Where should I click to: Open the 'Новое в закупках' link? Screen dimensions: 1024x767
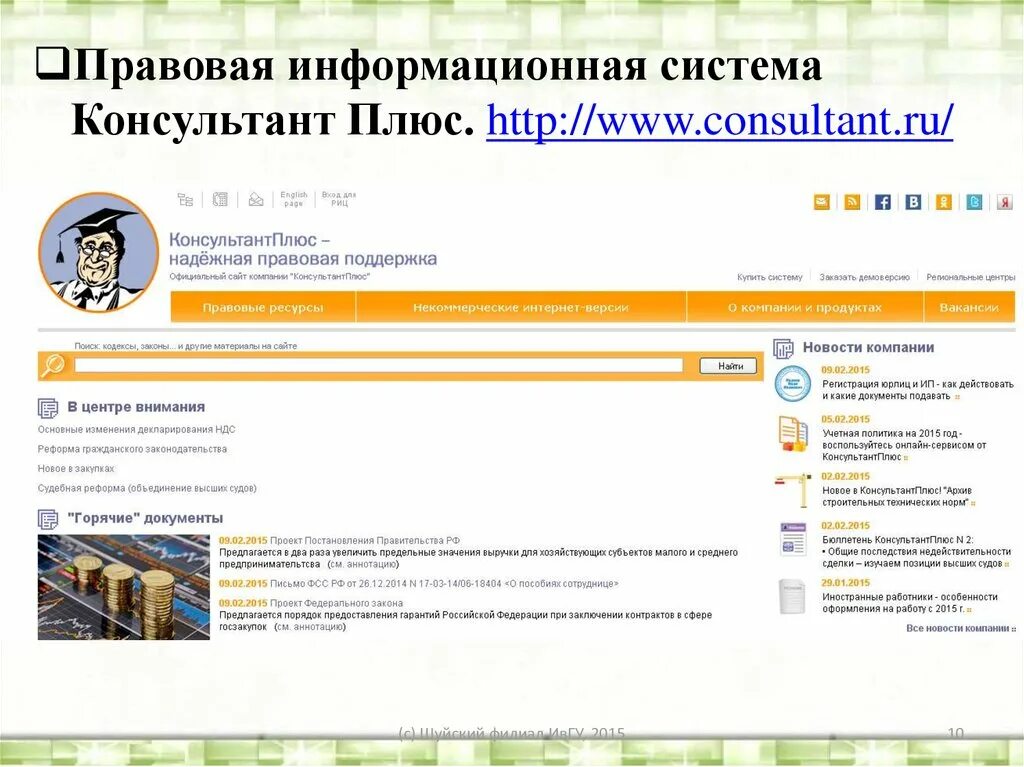(x=76, y=469)
